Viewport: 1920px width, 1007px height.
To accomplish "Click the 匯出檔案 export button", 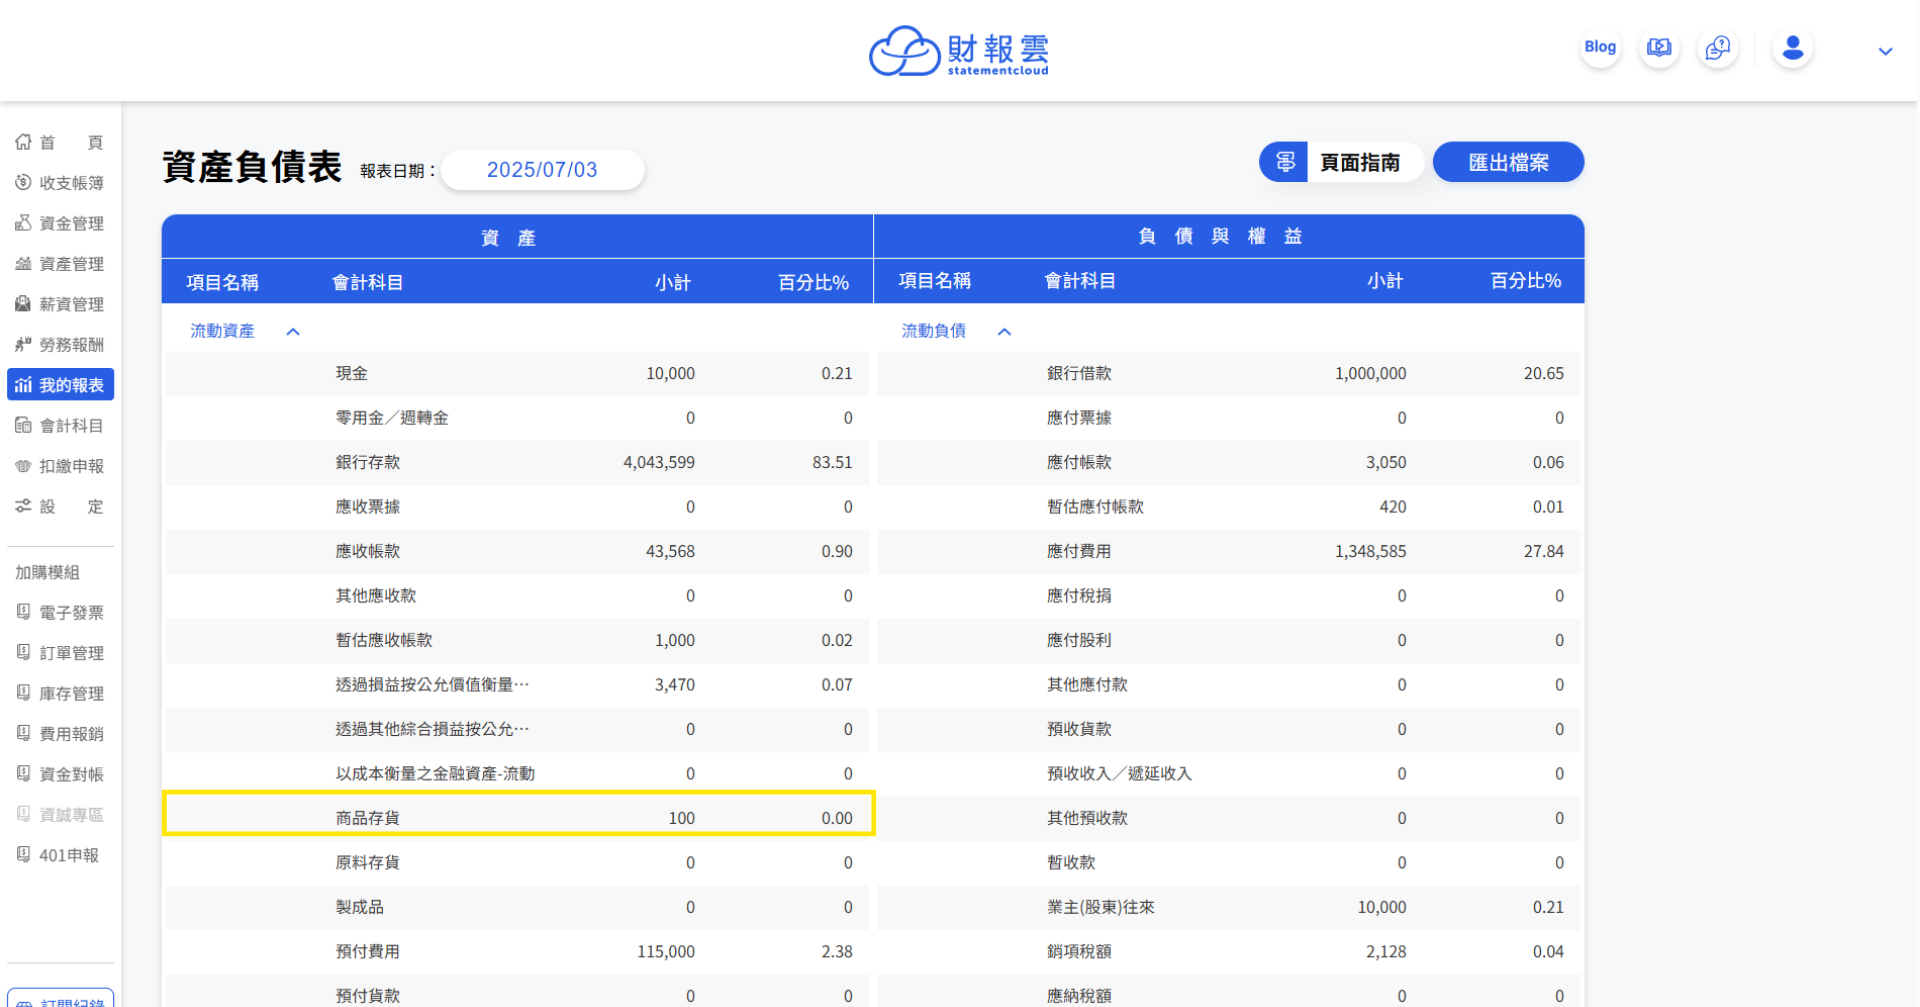I will (1508, 161).
